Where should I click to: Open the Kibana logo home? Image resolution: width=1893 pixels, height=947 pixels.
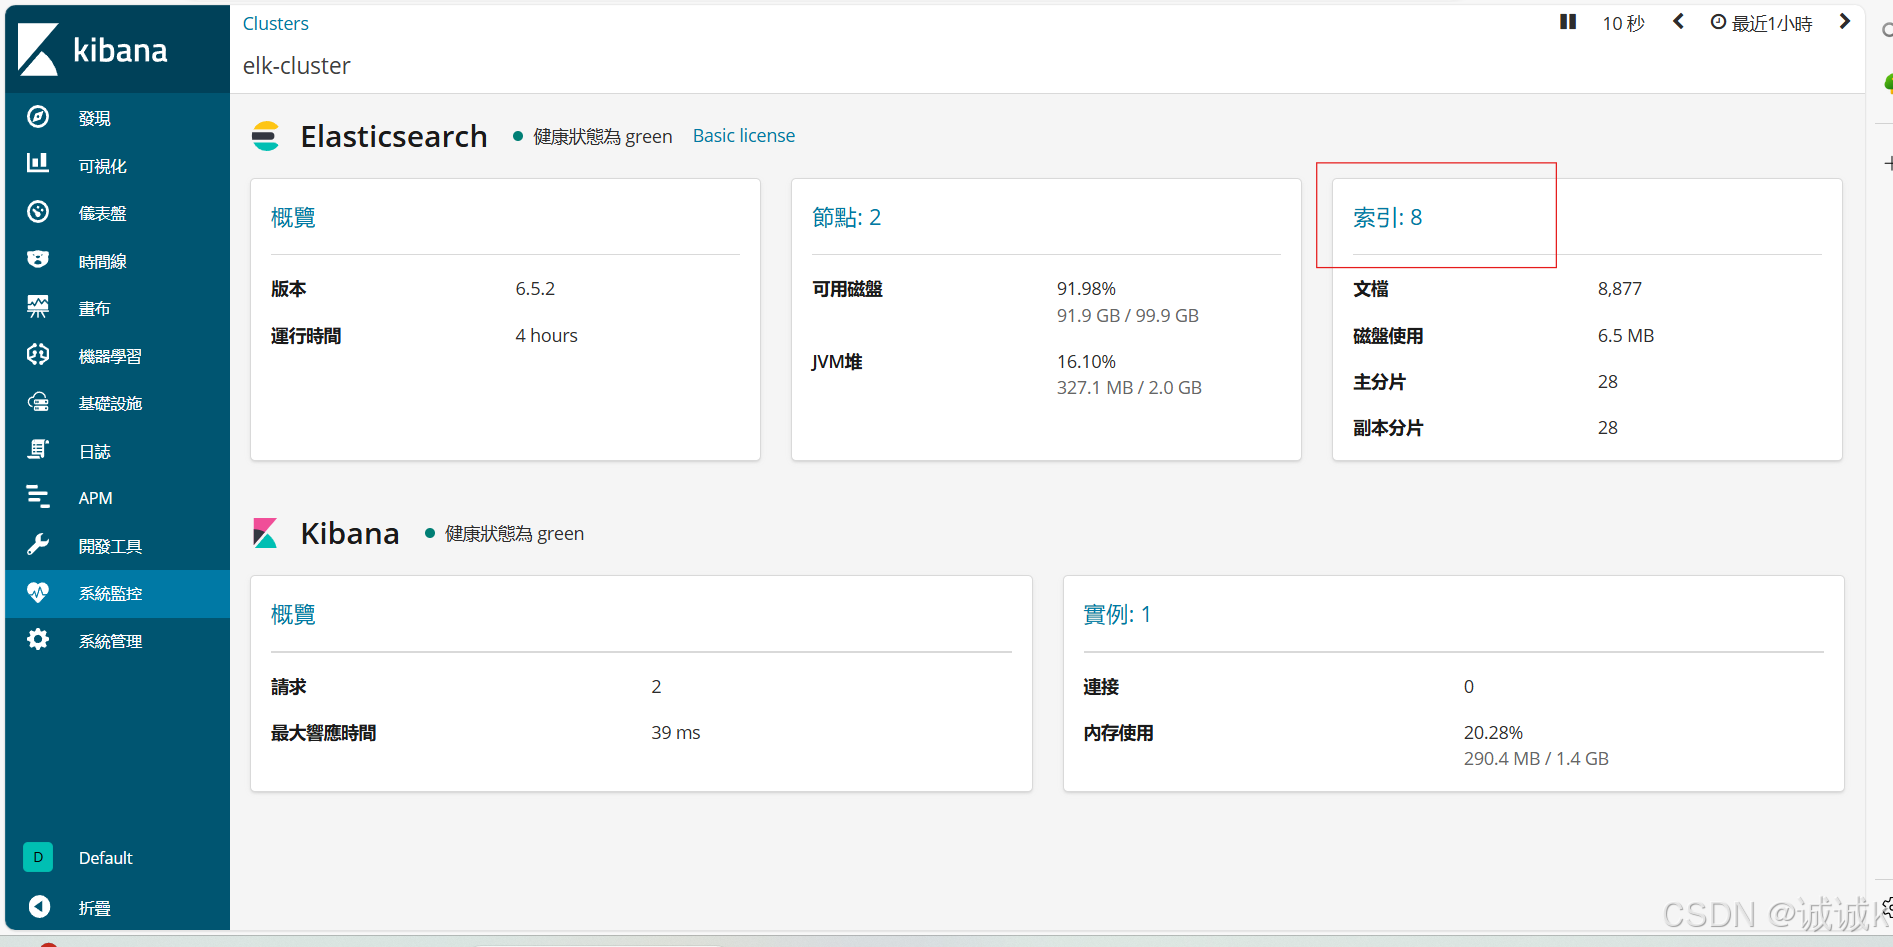tap(93, 49)
